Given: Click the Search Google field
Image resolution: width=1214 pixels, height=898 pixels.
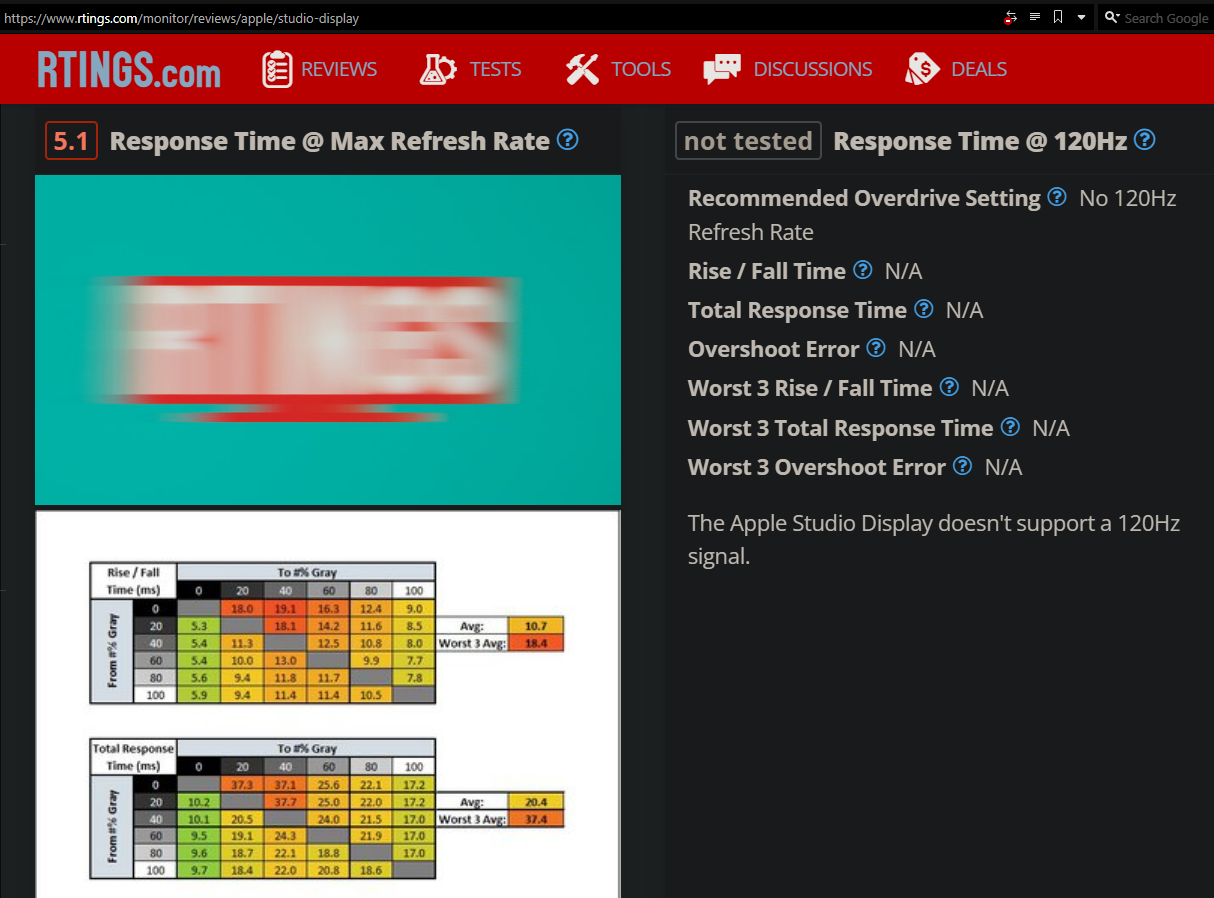Looking at the screenshot, I should click(x=1165, y=18).
